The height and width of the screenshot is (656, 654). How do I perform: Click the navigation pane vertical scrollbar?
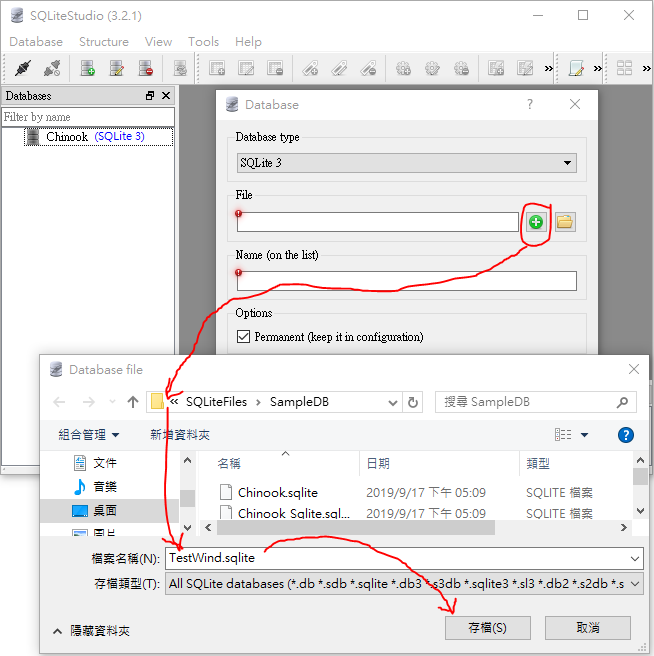187,498
